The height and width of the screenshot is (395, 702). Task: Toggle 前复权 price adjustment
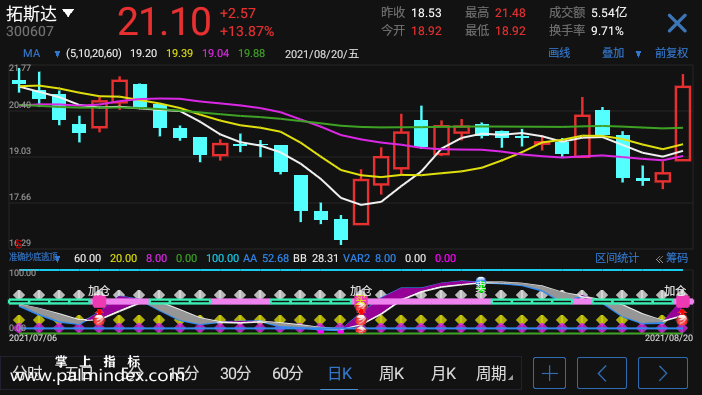[672, 53]
